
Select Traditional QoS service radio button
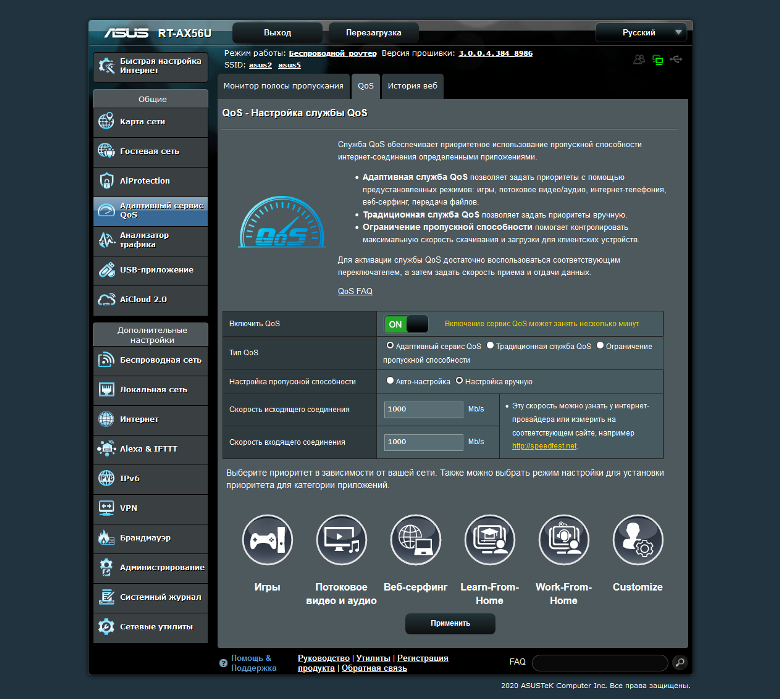coord(490,345)
